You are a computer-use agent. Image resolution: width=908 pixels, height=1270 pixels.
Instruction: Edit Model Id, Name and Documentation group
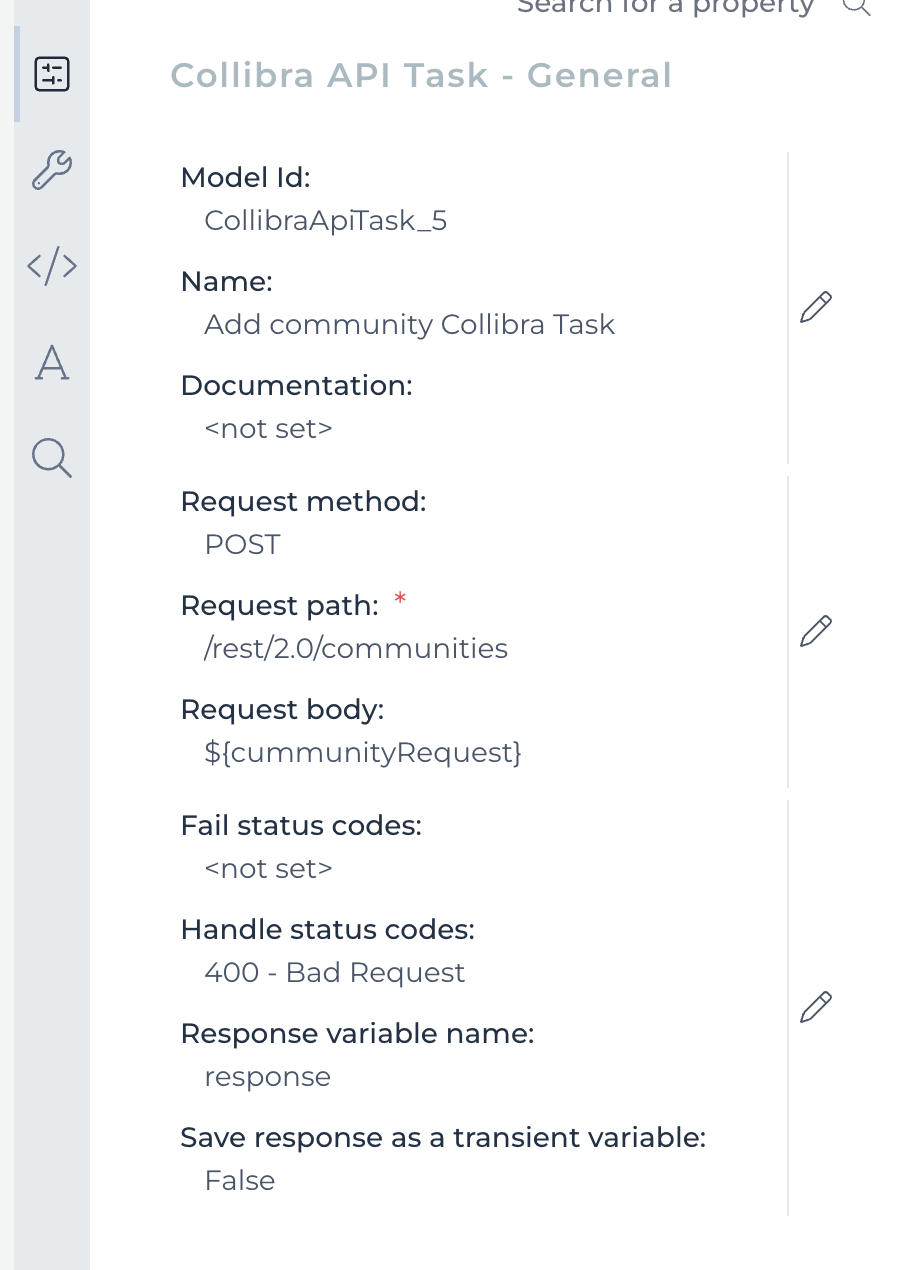tap(816, 306)
